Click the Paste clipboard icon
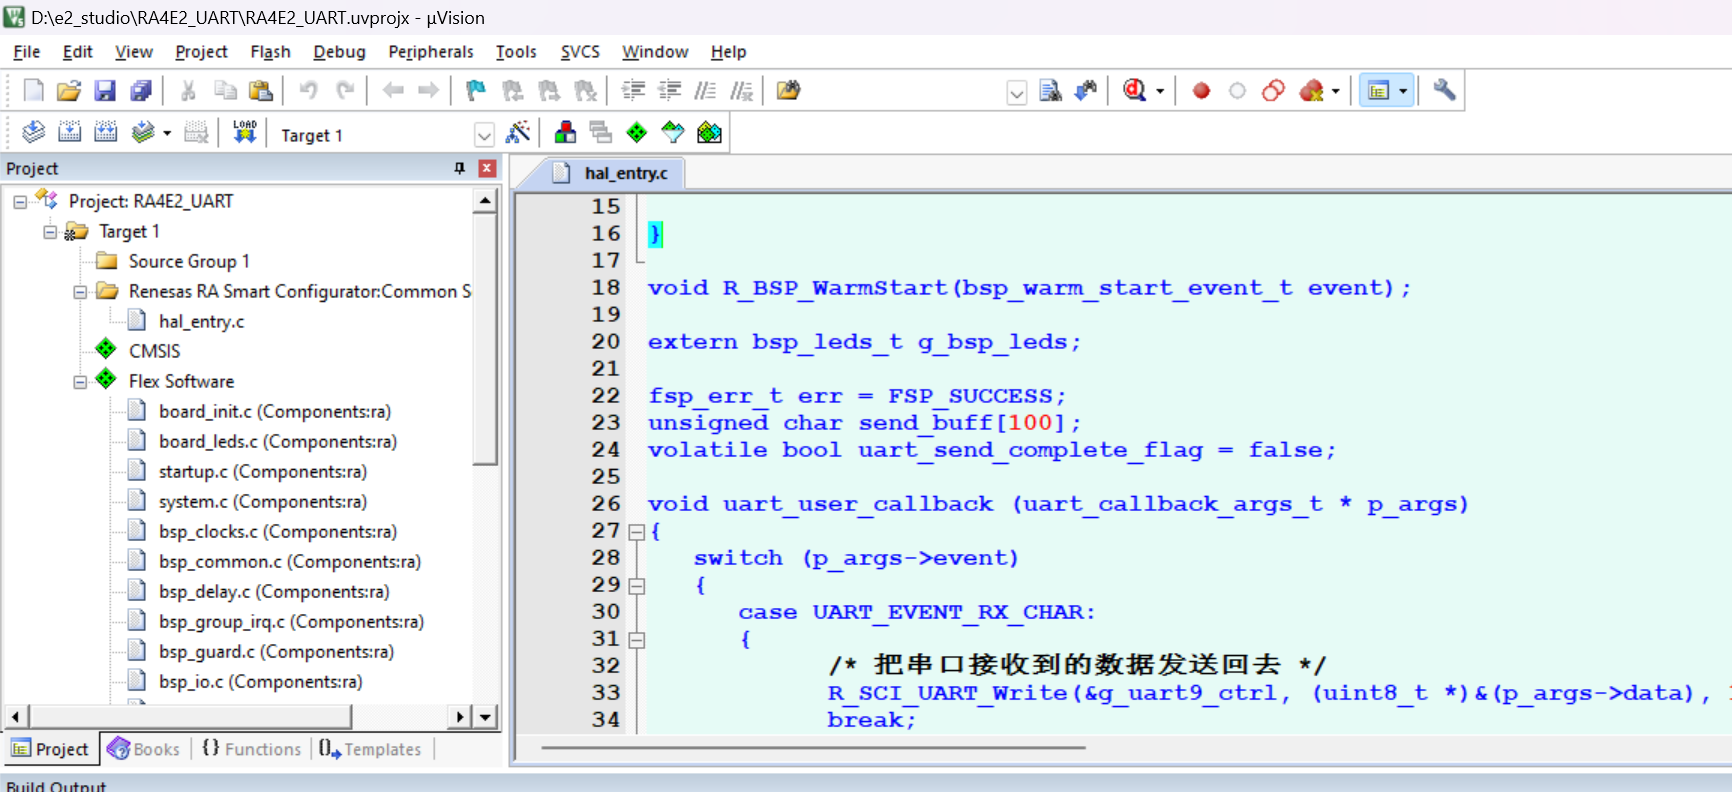Image resolution: width=1732 pixels, height=792 pixels. pyautogui.click(x=261, y=91)
